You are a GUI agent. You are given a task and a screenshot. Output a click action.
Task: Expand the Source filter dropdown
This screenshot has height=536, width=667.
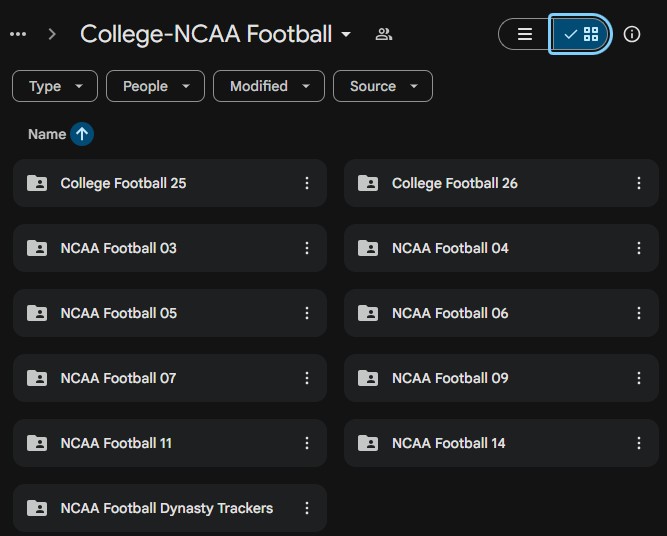coord(383,86)
